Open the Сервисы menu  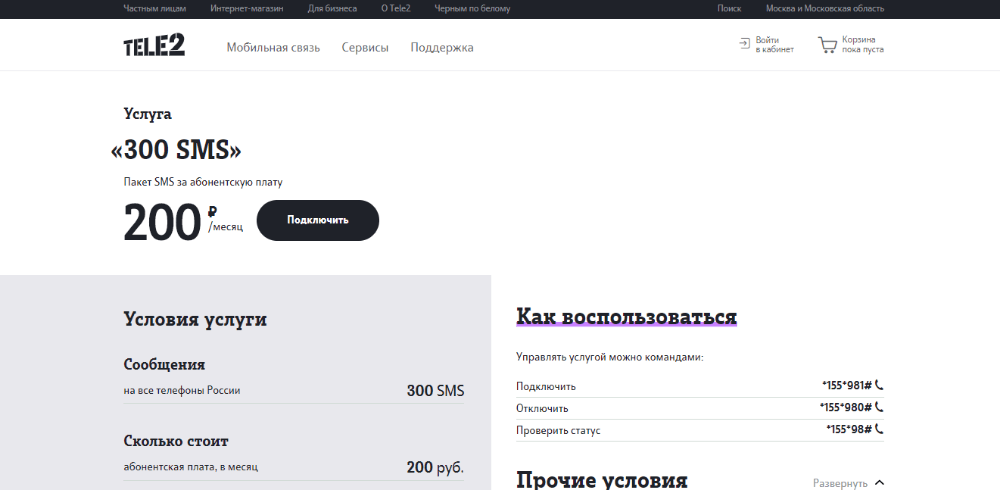pyautogui.click(x=365, y=48)
